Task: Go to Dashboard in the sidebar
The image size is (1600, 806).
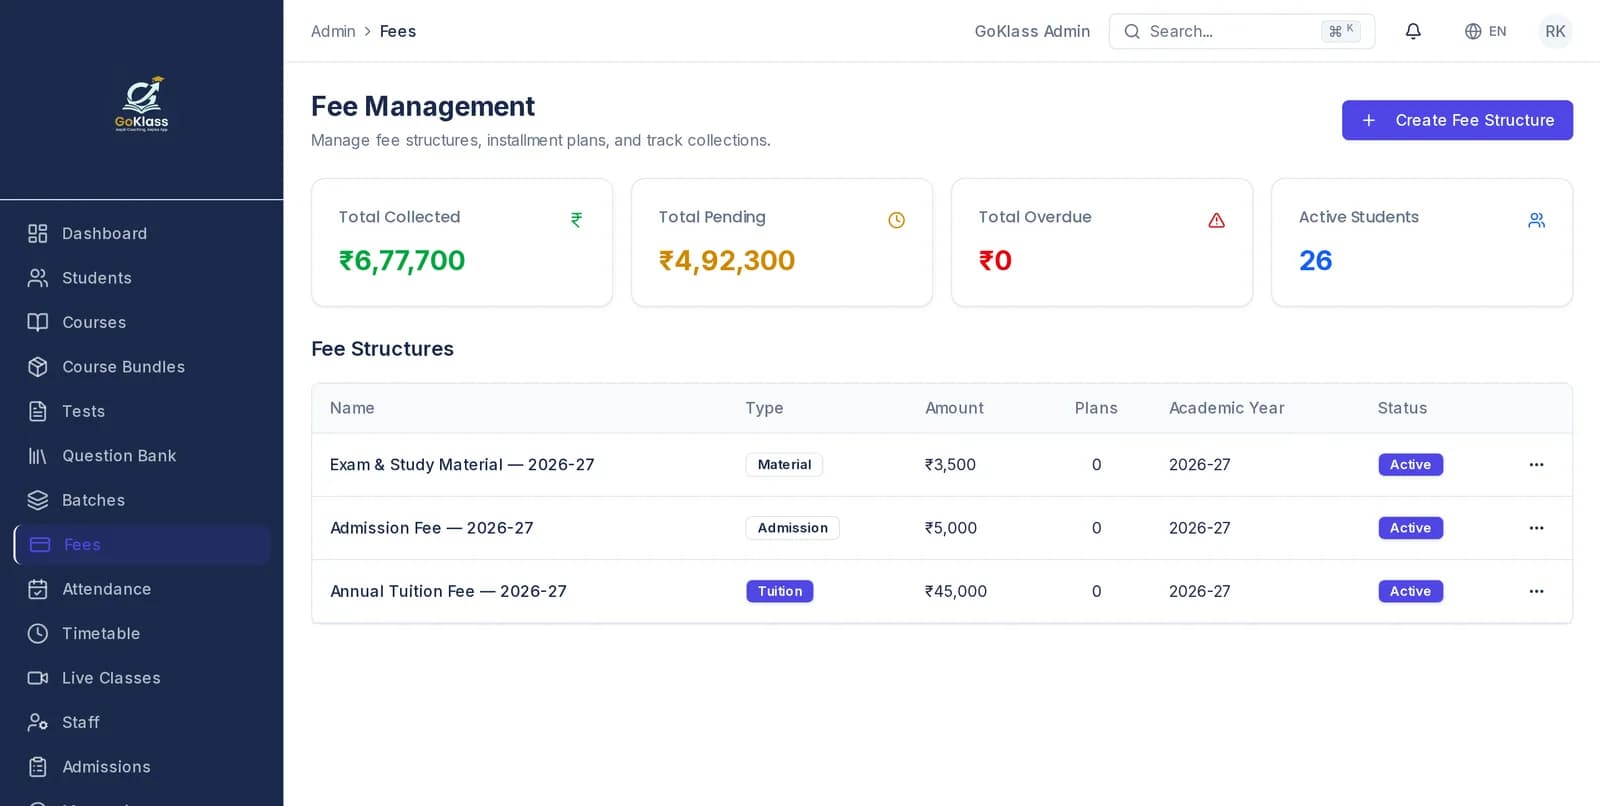Action: click(x=142, y=233)
